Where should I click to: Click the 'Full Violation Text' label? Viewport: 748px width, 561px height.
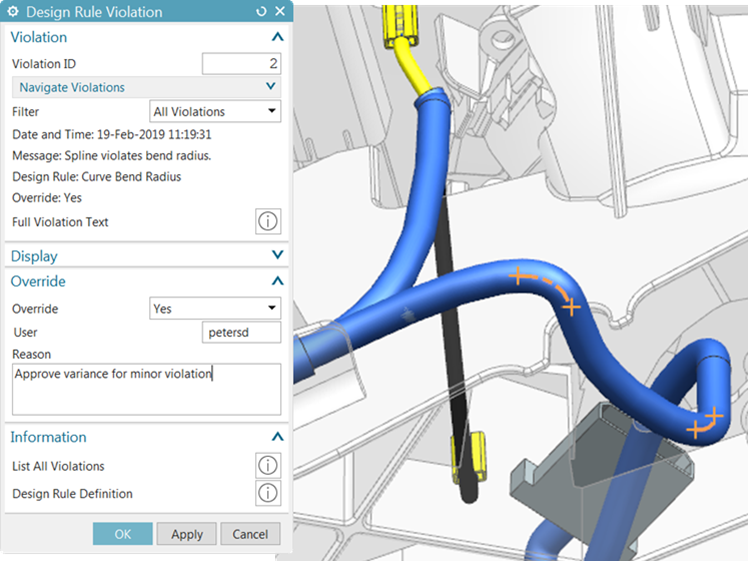click(x=60, y=222)
